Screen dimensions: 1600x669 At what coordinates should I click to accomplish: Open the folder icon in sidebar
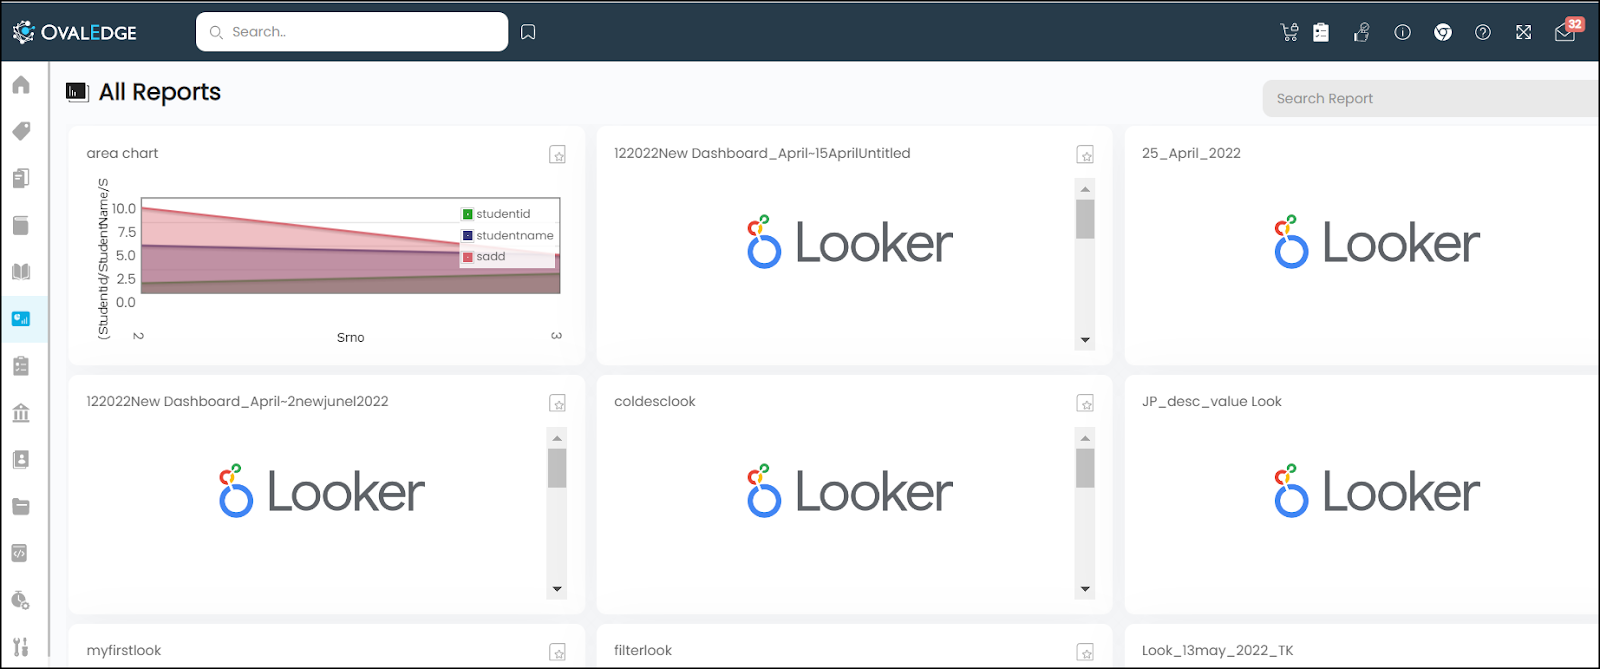(x=21, y=506)
